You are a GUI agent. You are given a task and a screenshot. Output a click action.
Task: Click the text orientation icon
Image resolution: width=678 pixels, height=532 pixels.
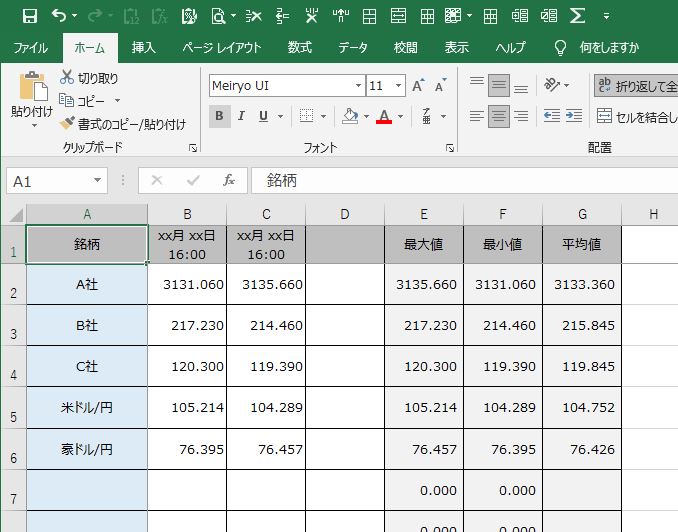click(x=552, y=86)
